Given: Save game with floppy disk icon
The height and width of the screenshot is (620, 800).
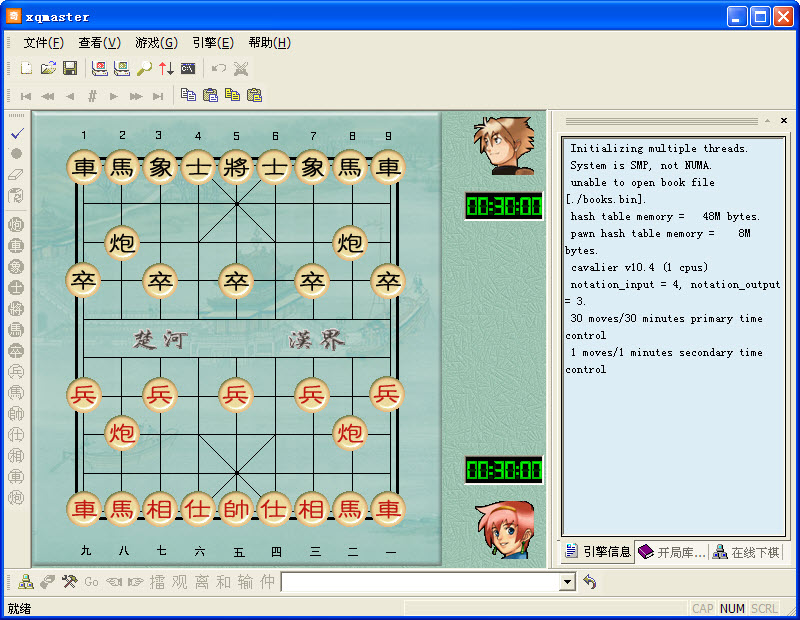Looking at the screenshot, I should [70, 68].
